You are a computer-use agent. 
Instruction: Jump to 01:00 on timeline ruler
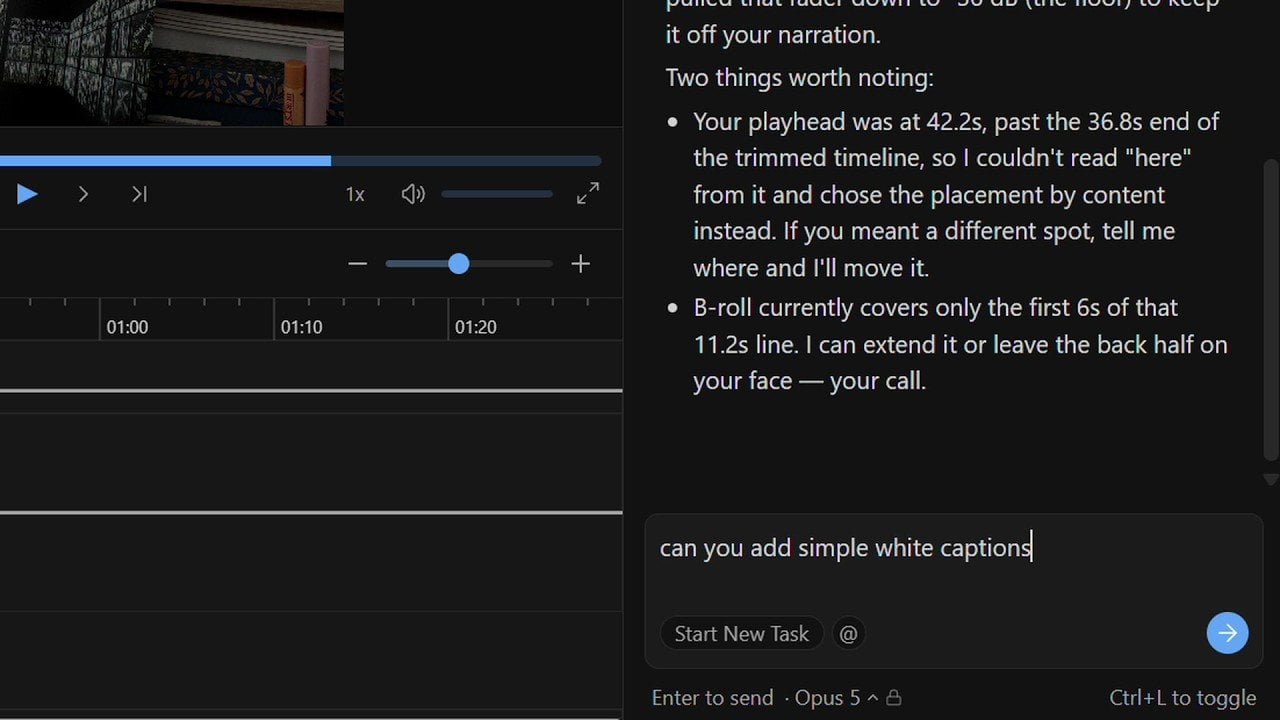pos(127,327)
